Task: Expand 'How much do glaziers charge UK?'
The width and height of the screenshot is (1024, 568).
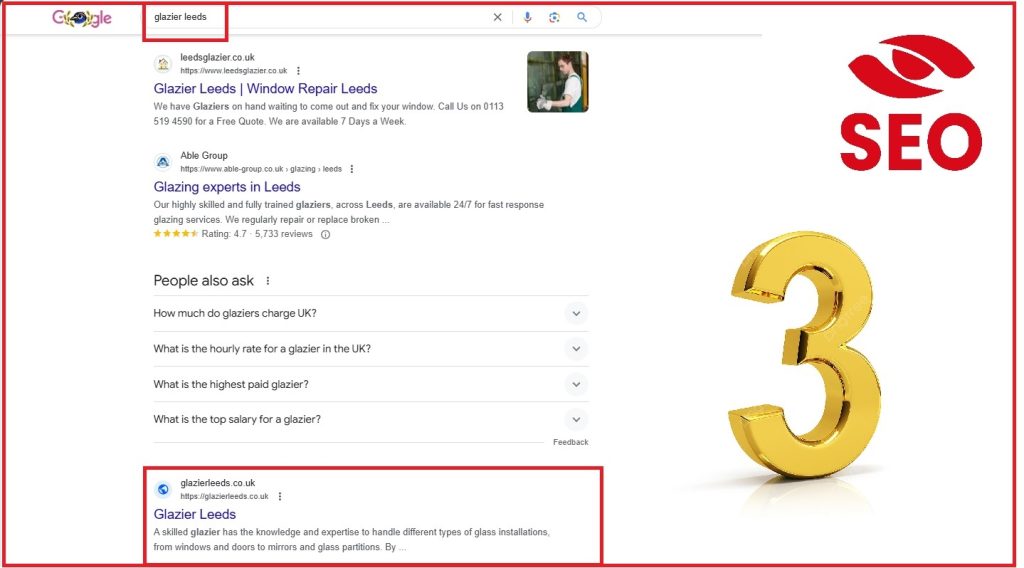Action: [x=371, y=313]
